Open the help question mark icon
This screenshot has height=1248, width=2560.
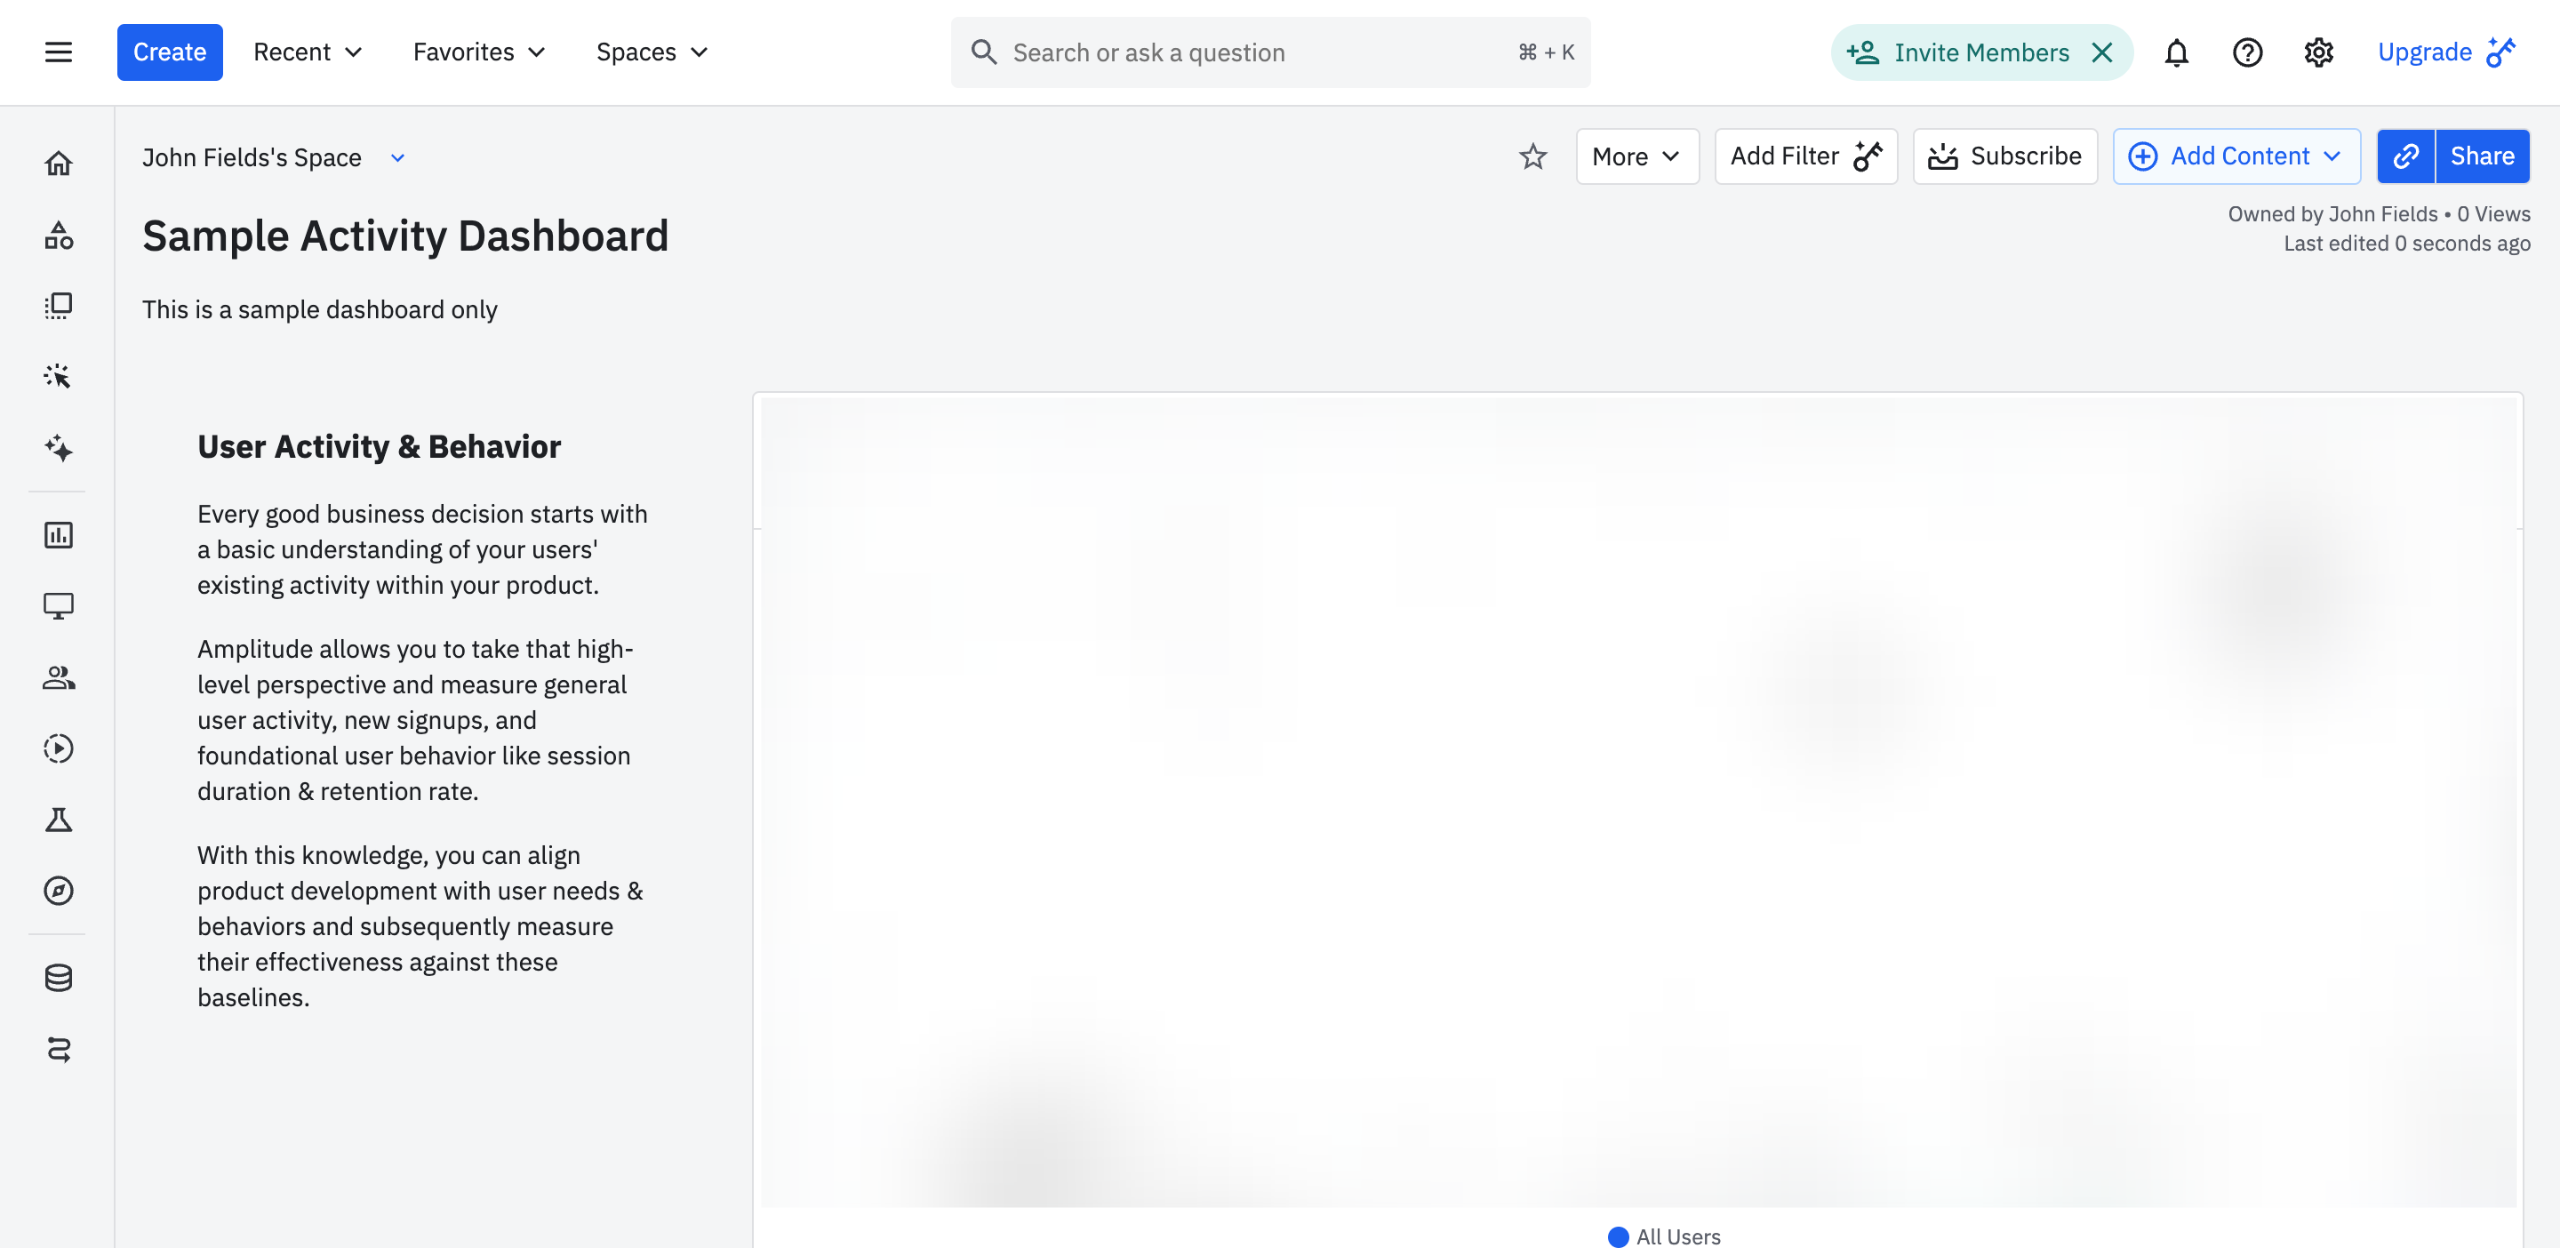(x=2247, y=52)
